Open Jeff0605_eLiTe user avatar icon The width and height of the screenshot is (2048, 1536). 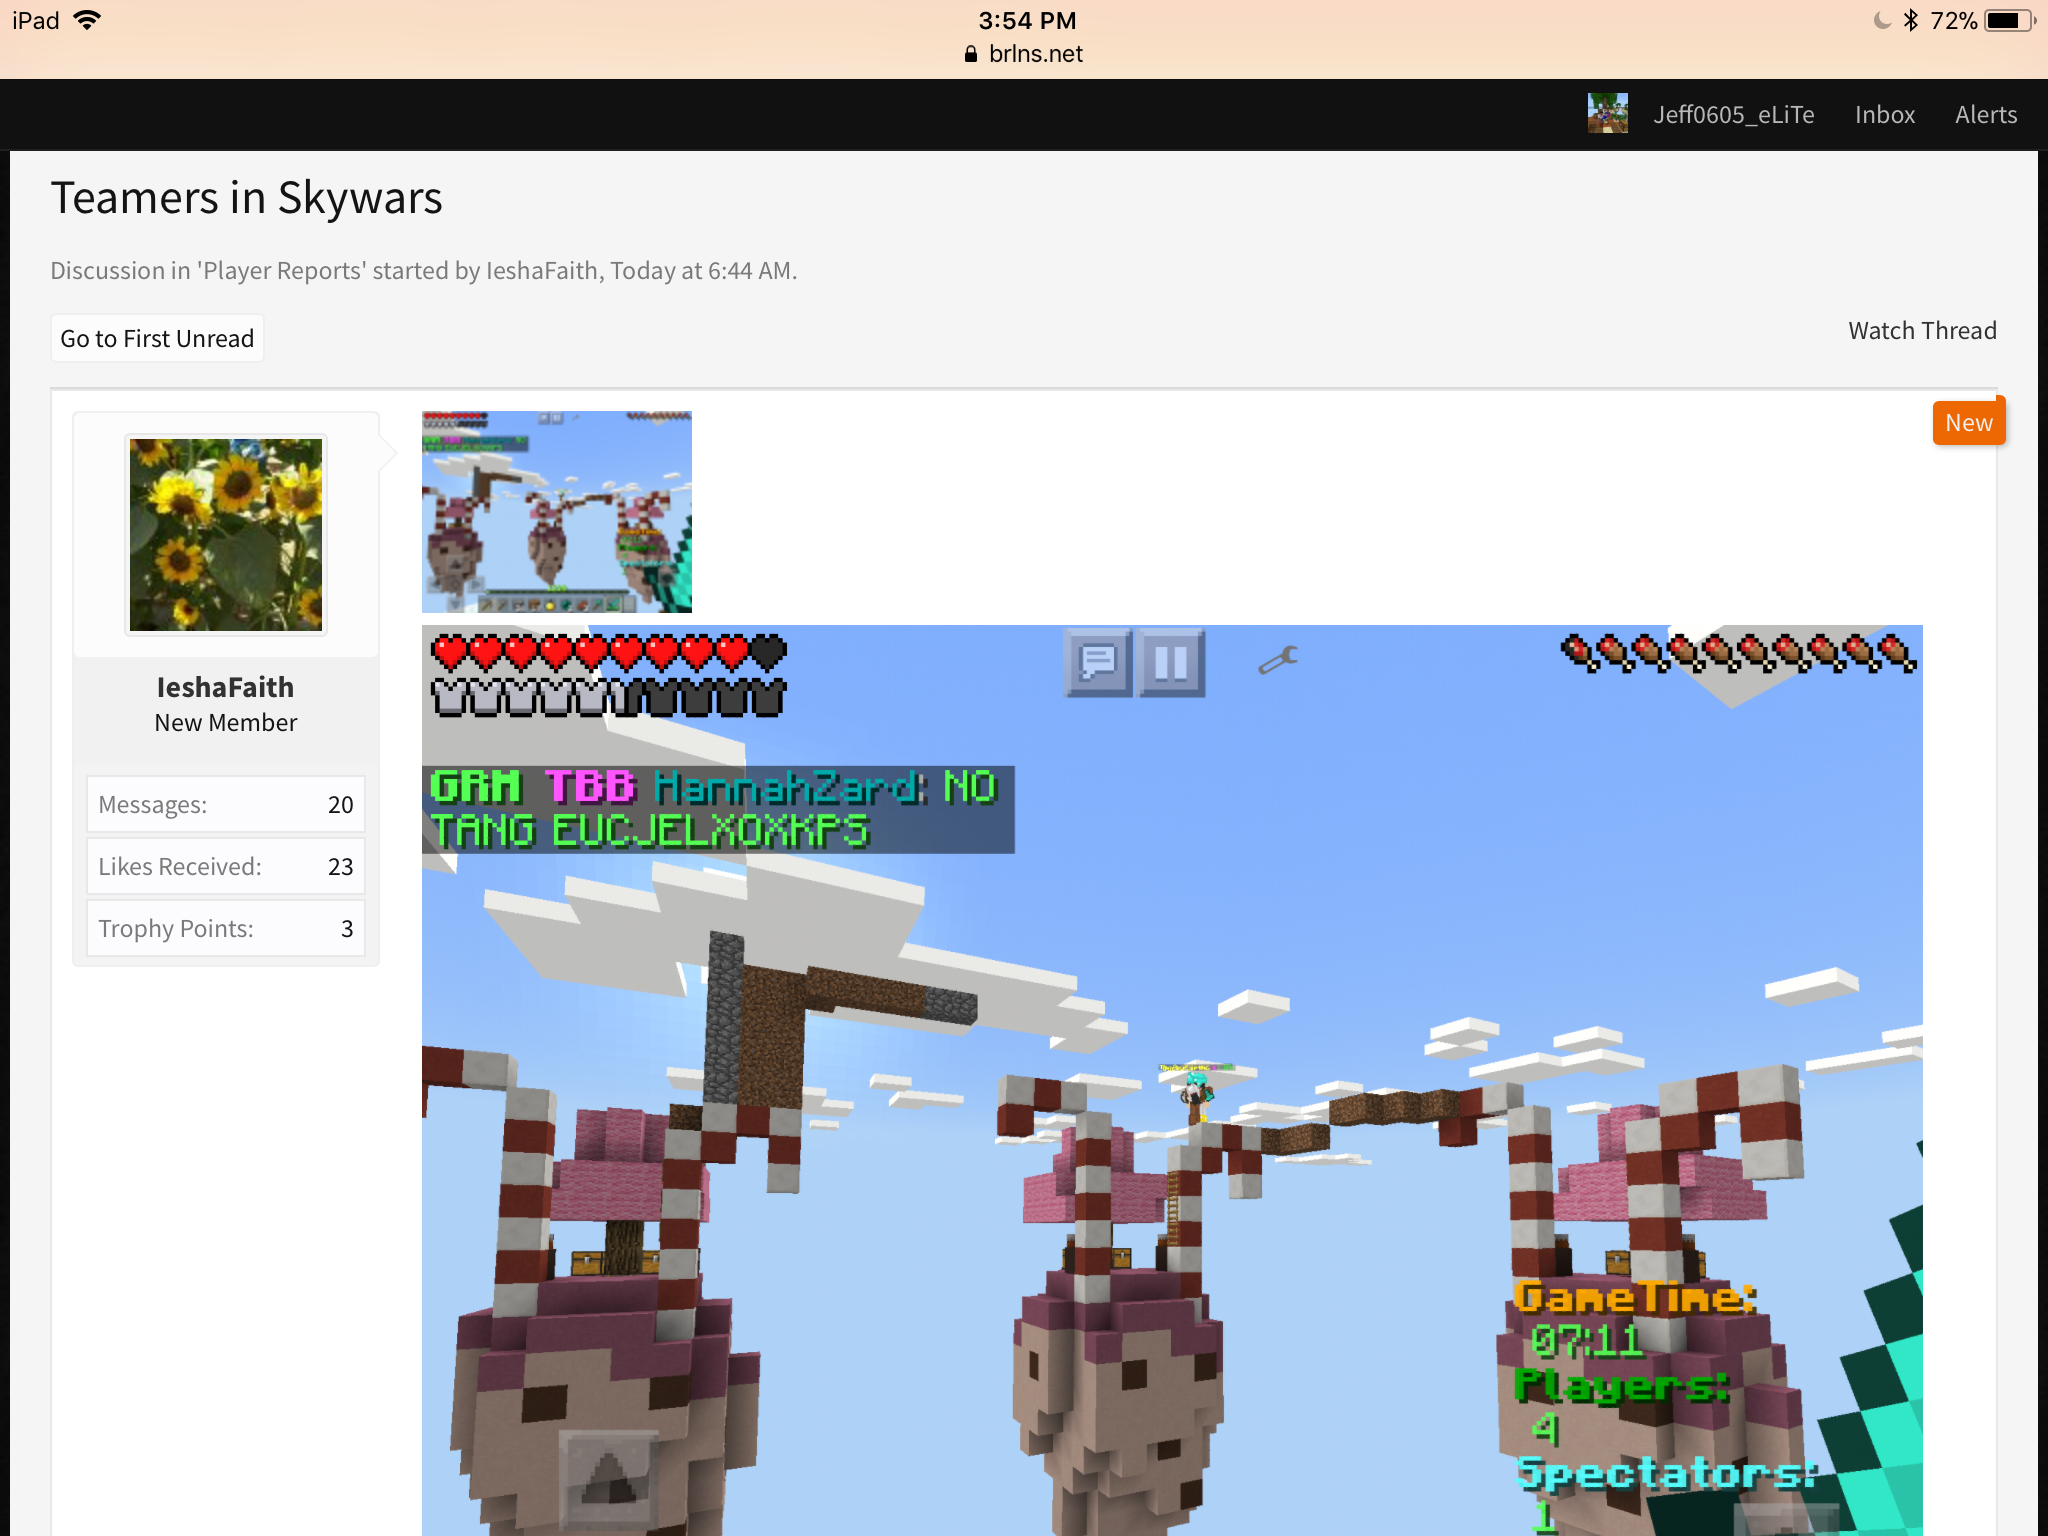(x=1607, y=114)
